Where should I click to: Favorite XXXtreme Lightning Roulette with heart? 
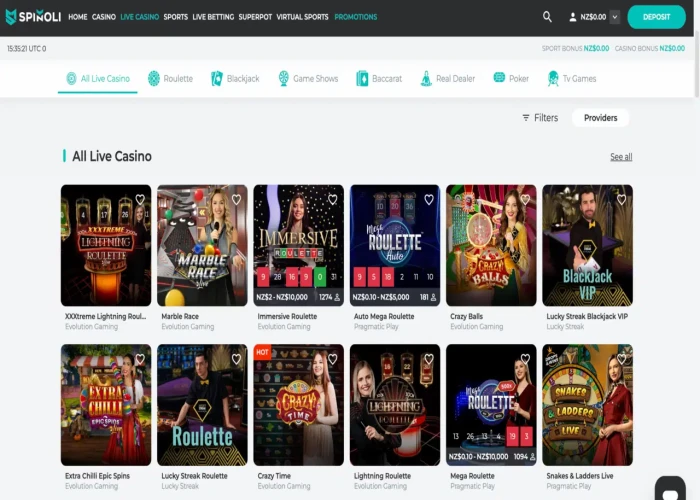click(140, 199)
